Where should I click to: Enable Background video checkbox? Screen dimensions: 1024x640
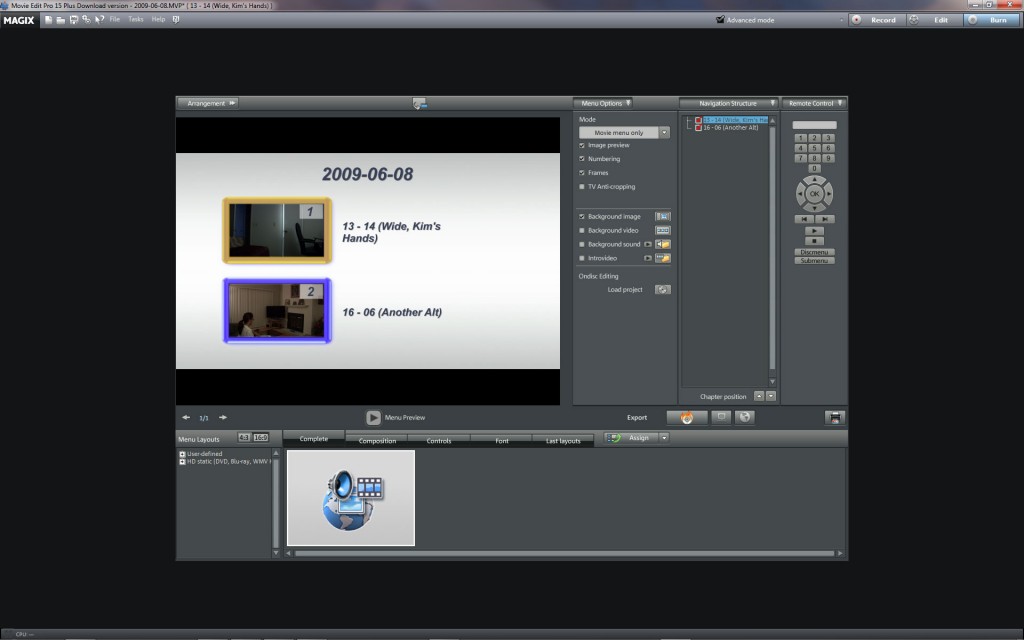point(582,231)
